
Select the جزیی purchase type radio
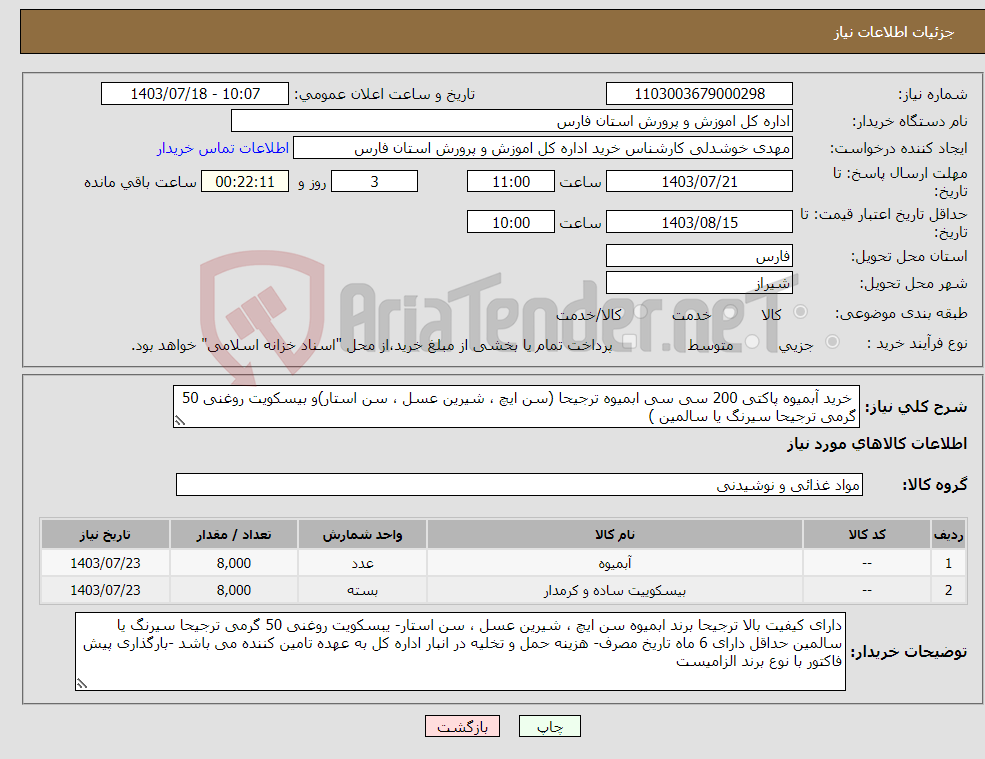(x=832, y=342)
